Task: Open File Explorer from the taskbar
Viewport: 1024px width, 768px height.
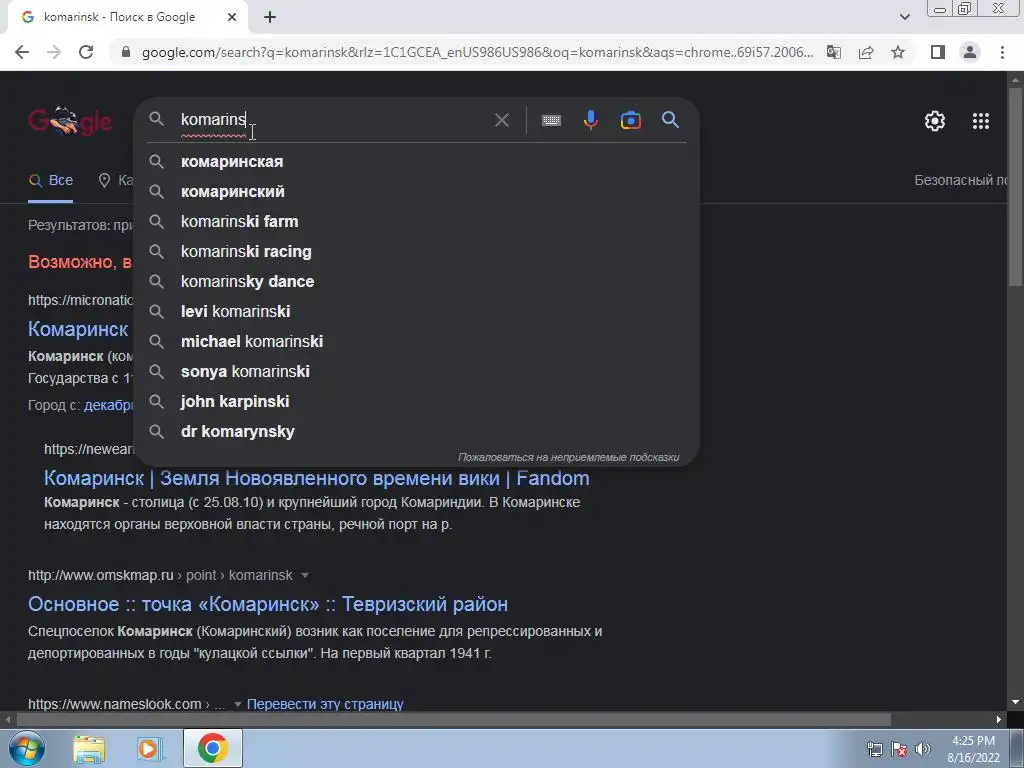Action: click(89, 748)
